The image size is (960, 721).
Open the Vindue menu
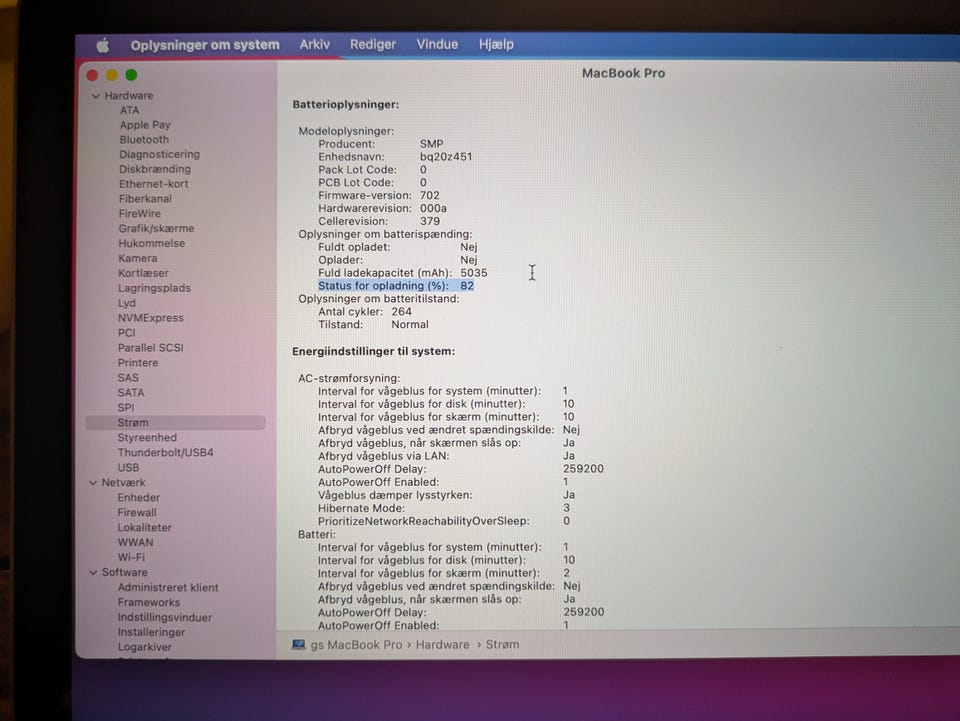[x=437, y=44]
